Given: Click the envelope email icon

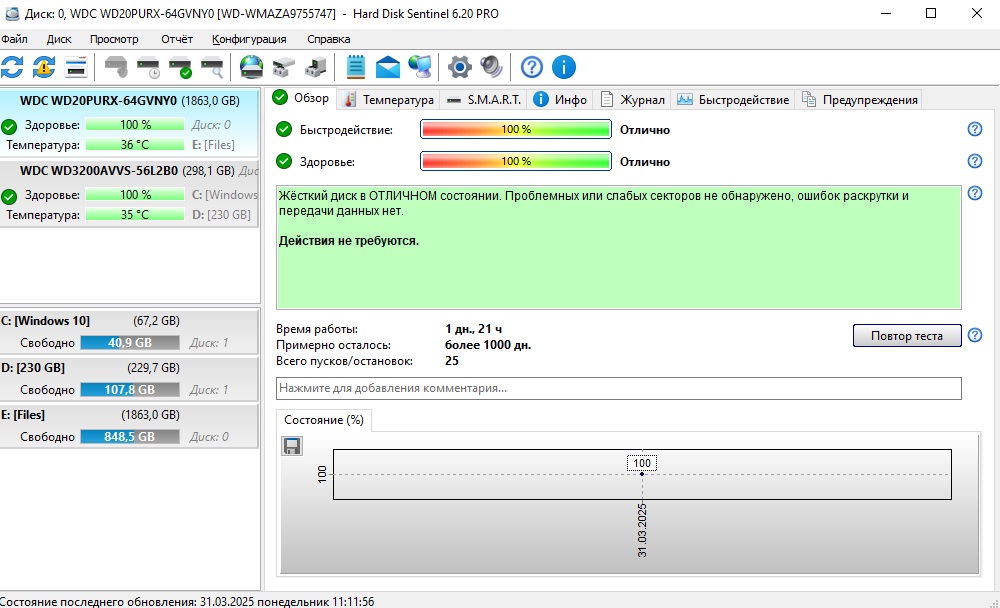Looking at the screenshot, I should pyautogui.click(x=388, y=67).
